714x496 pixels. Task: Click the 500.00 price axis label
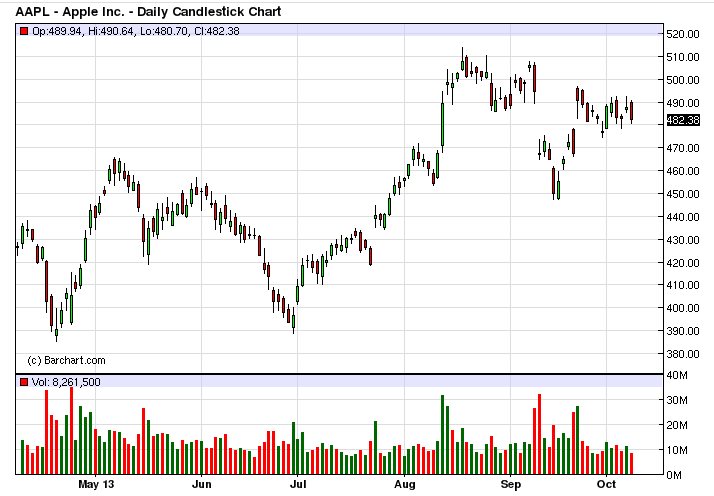click(683, 80)
